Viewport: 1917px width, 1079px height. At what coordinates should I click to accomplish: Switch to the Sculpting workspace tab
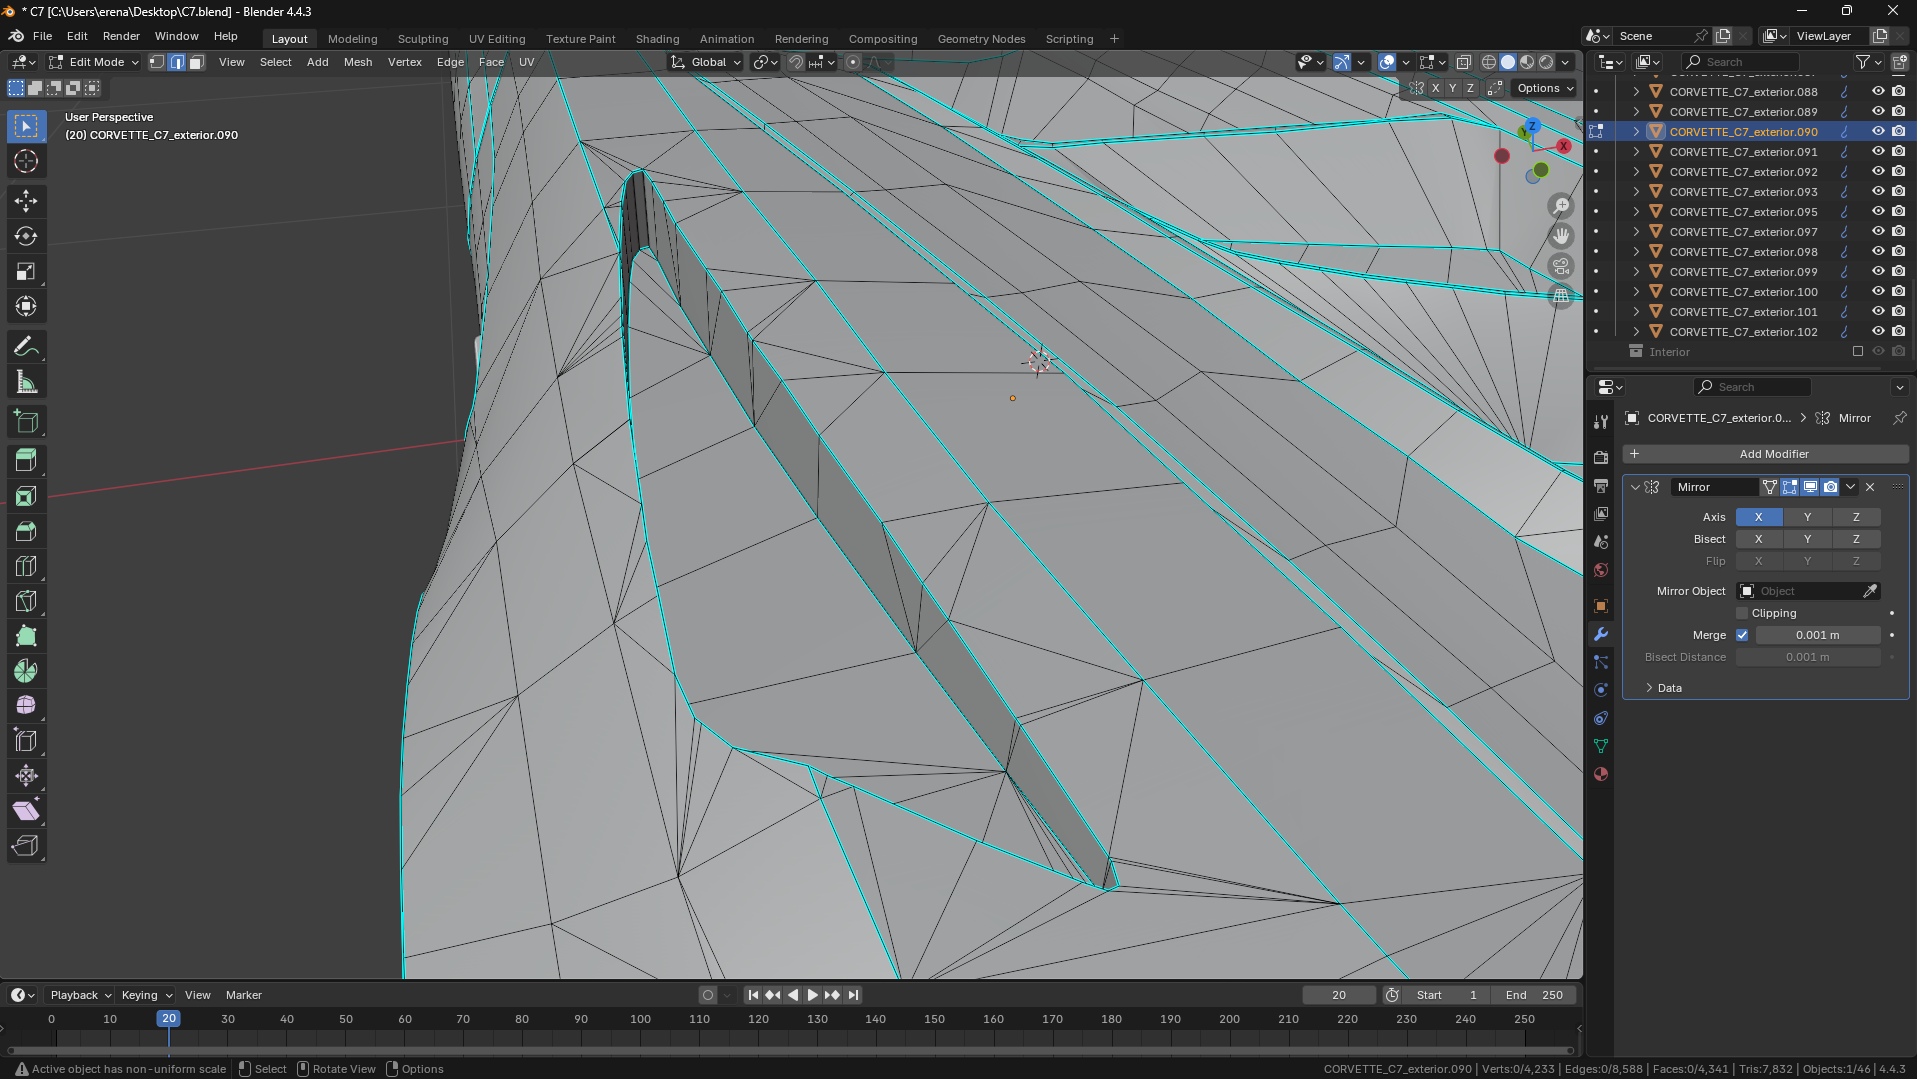point(423,39)
